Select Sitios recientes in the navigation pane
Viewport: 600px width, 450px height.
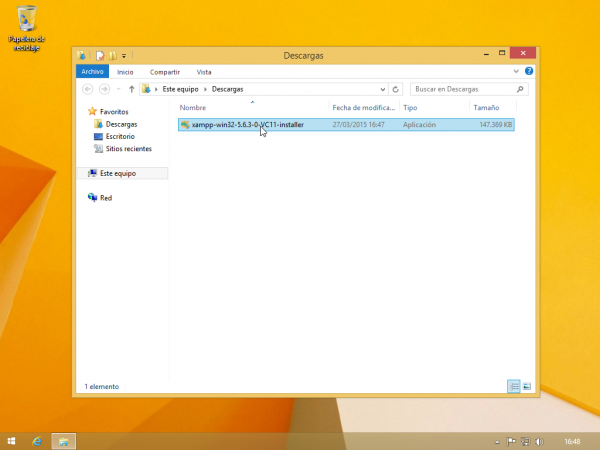click(128, 149)
